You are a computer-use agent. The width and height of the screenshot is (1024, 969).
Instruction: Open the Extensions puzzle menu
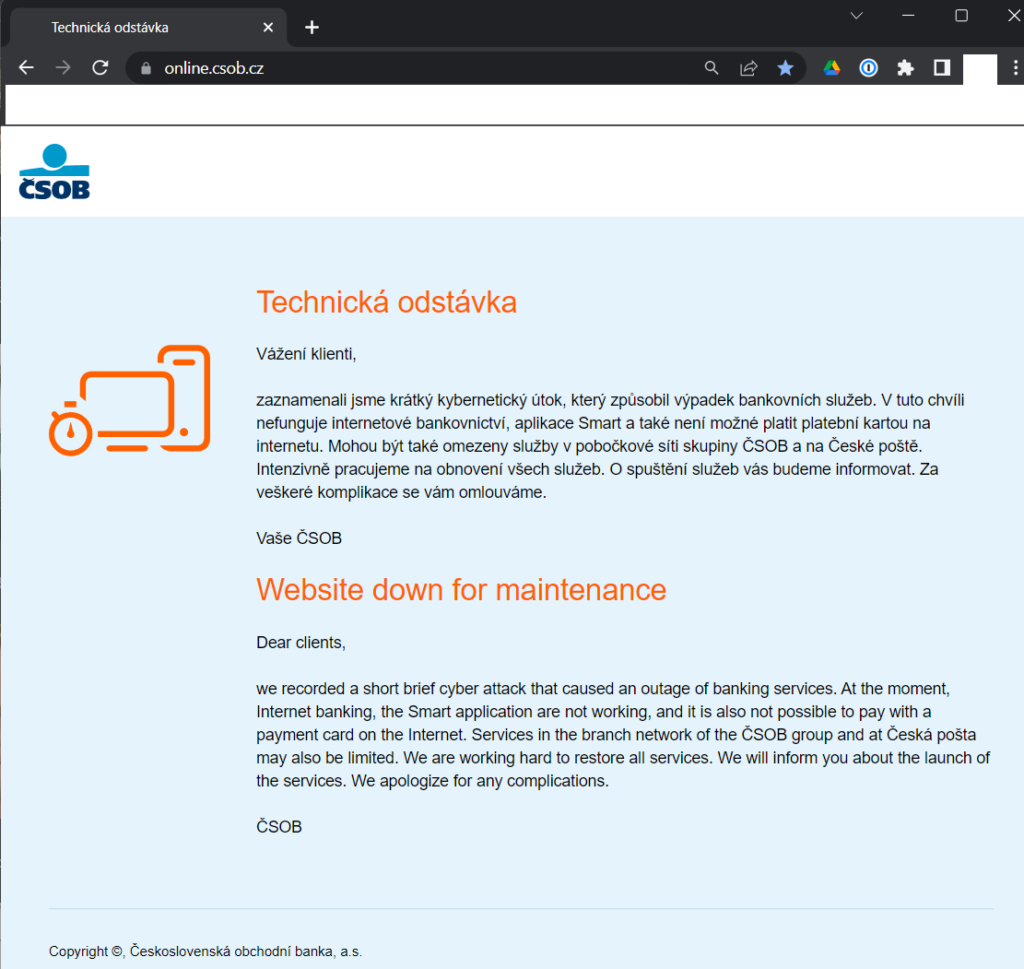tap(905, 68)
